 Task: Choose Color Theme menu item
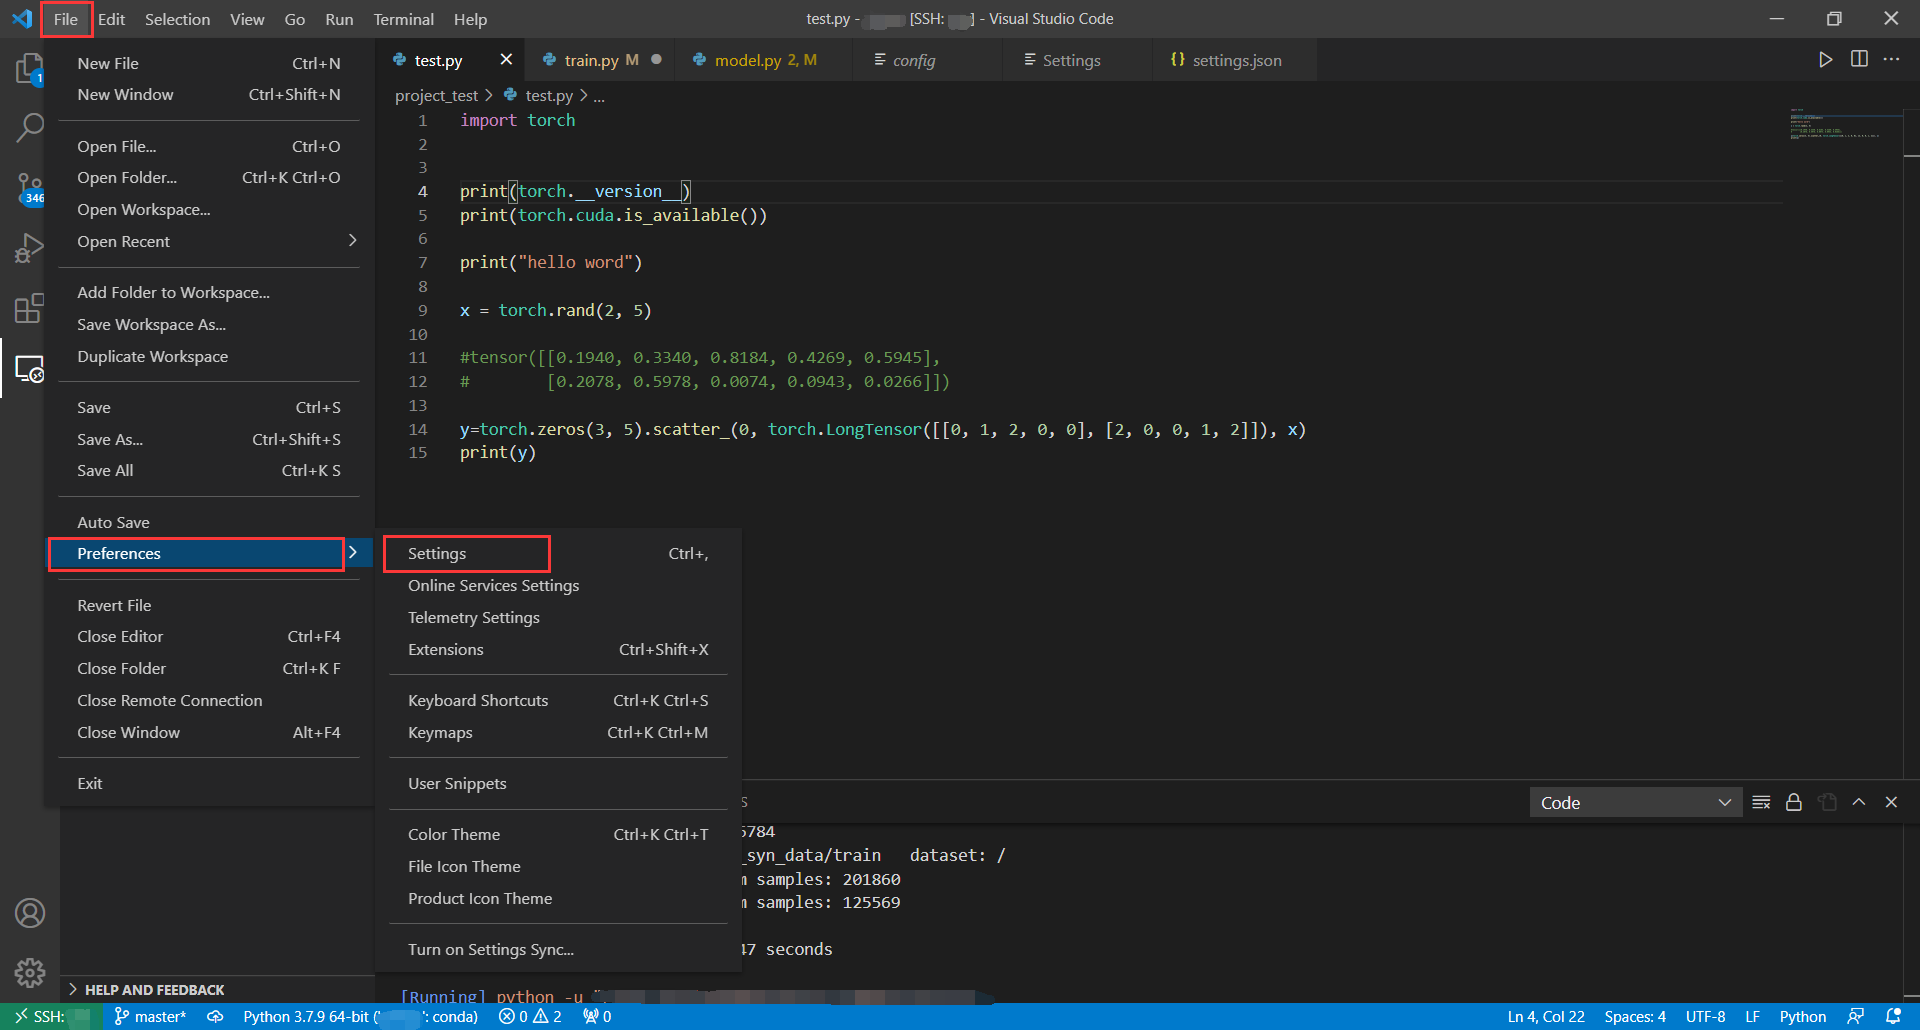558,834
